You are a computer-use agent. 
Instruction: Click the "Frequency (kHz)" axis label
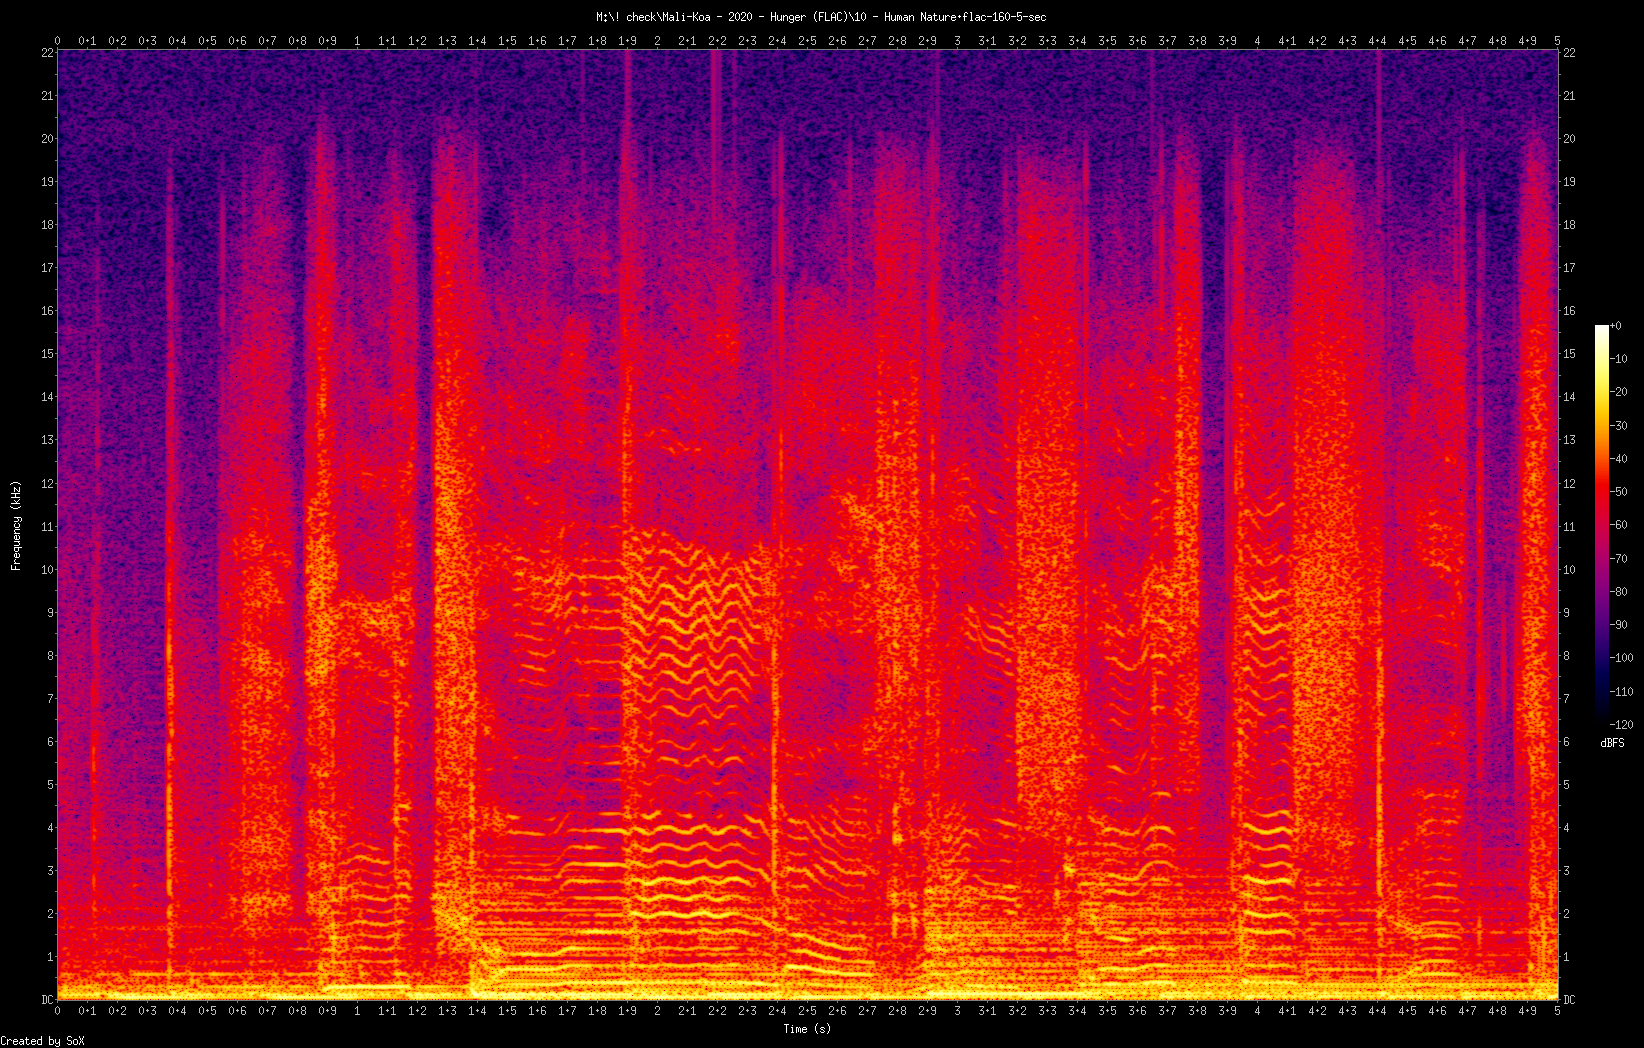coord(16,526)
